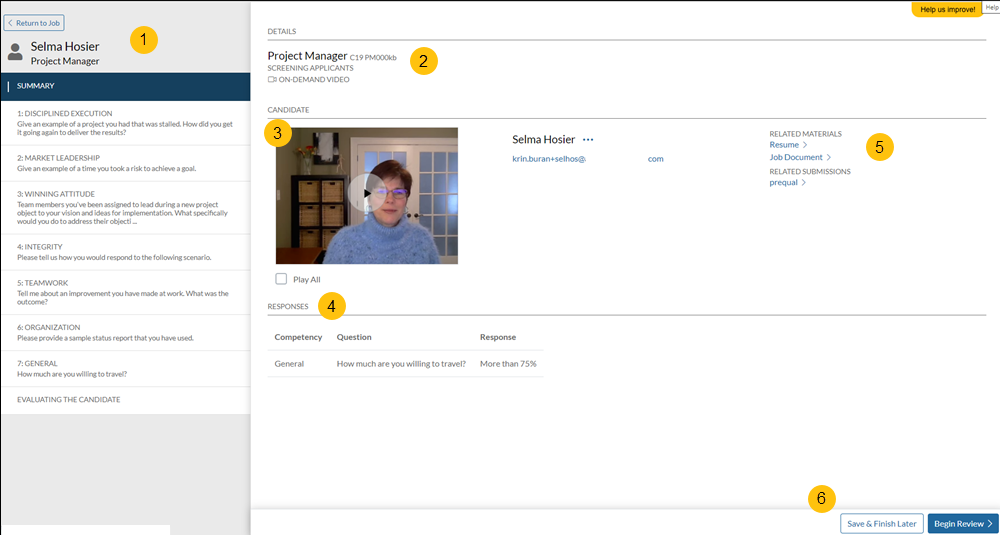Click the candidate profile avatar icon

click(15, 52)
